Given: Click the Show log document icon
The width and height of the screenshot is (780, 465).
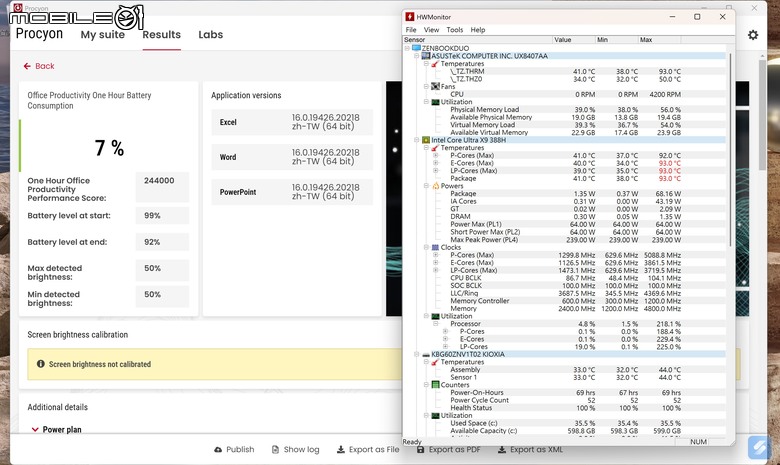Looking at the screenshot, I should [274, 450].
